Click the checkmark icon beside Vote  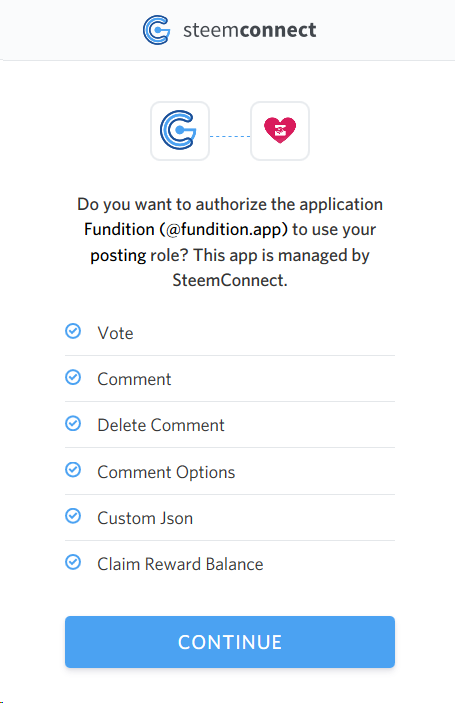coord(73,331)
